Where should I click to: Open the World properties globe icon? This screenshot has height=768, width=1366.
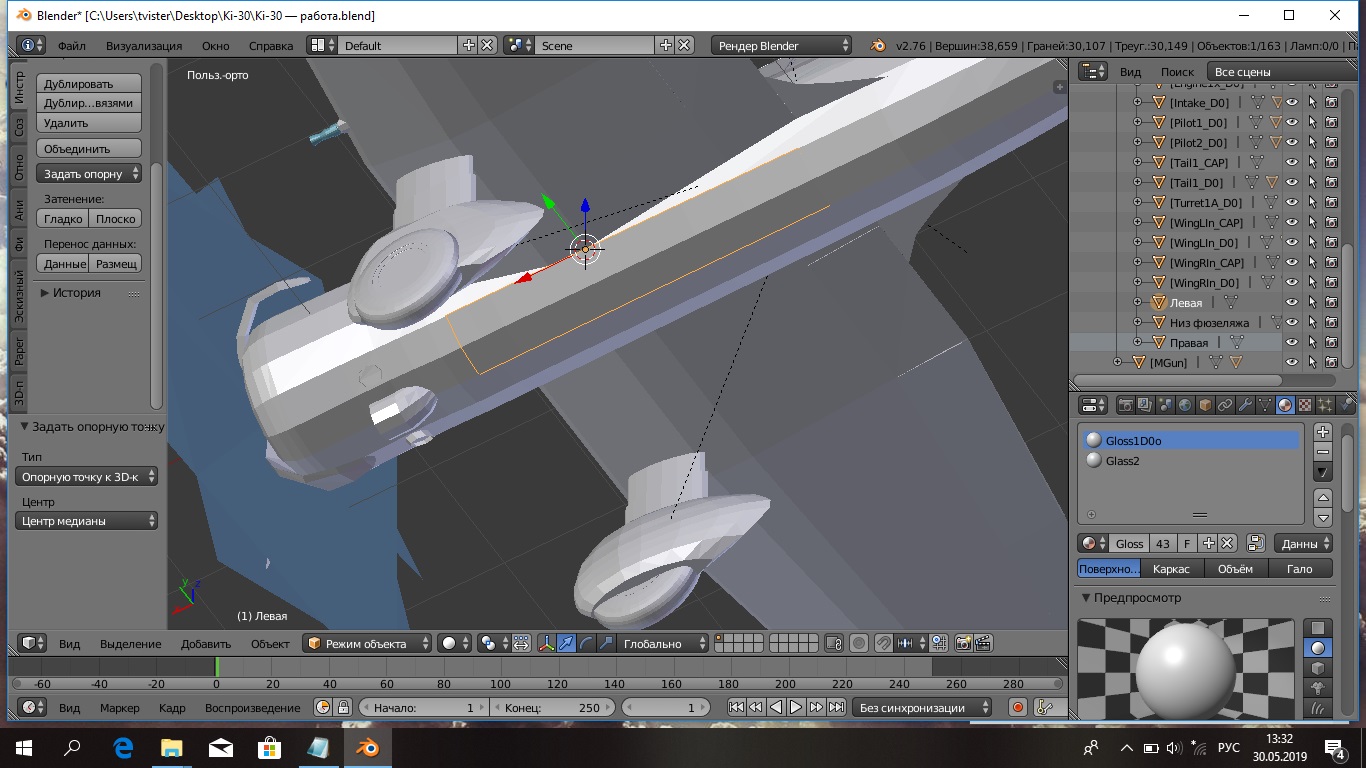[x=1185, y=405]
